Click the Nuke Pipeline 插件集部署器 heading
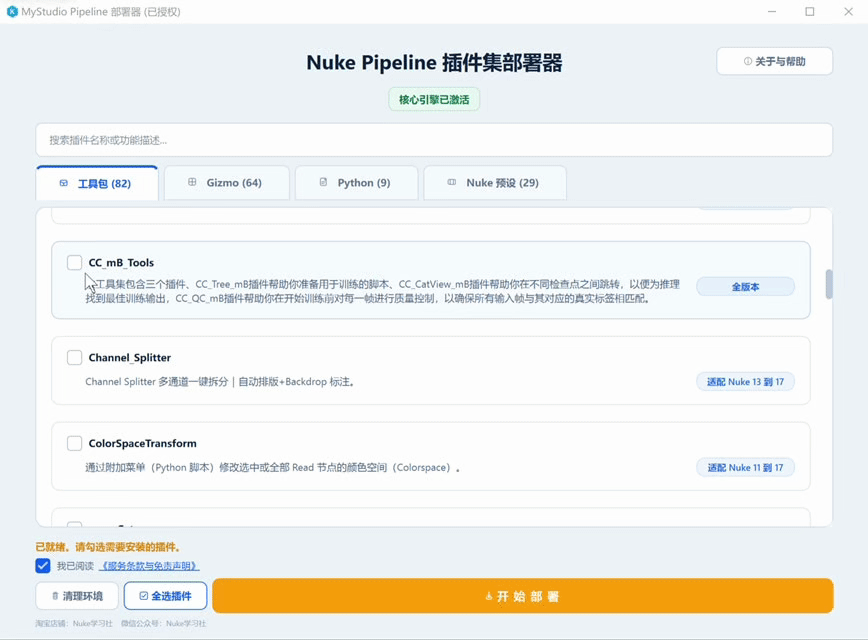The width and height of the screenshot is (868, 640). [x=434, y=63]
